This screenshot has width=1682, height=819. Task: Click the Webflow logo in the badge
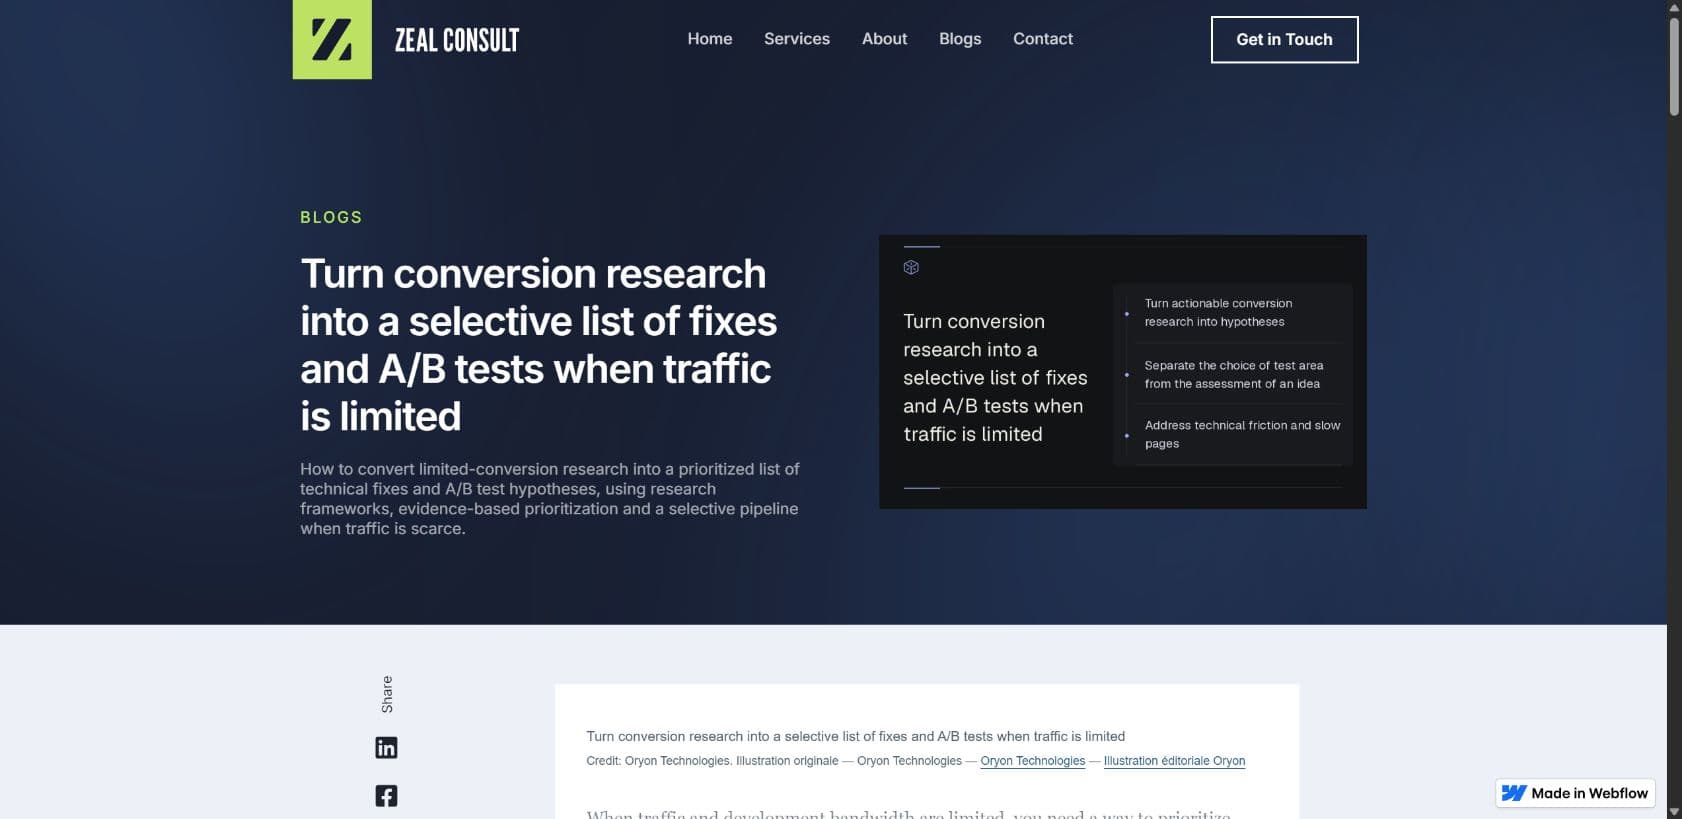point(1514,793)
